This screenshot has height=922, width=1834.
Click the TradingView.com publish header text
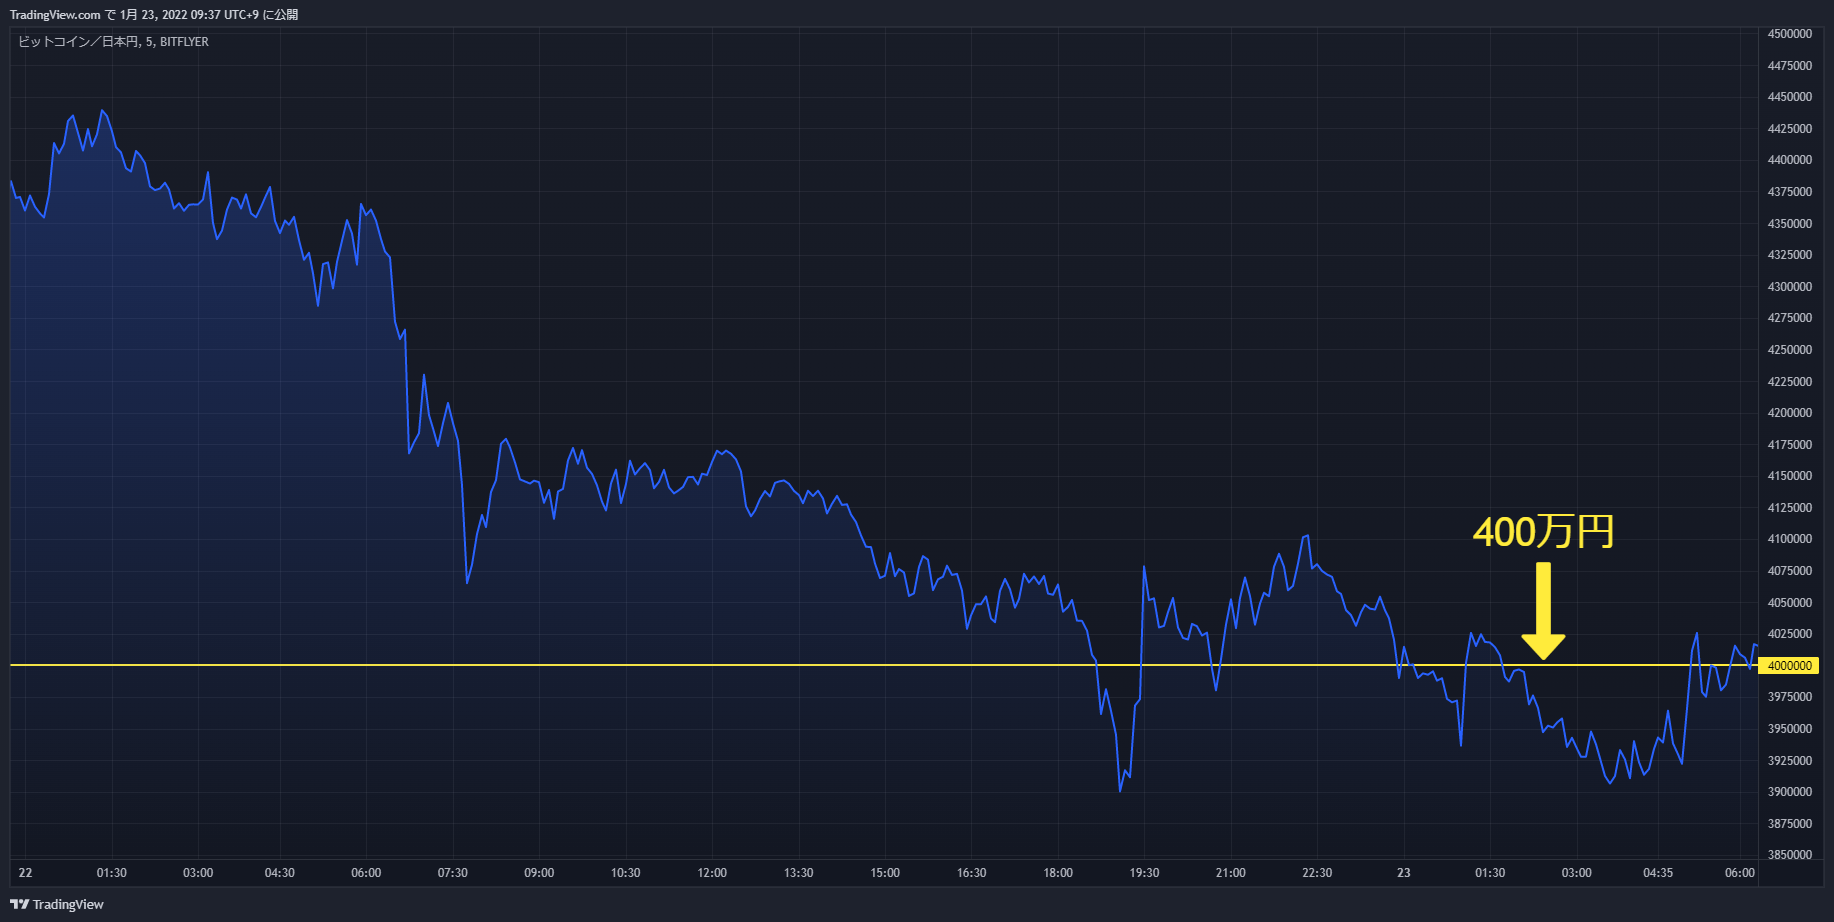pos(154,15)
